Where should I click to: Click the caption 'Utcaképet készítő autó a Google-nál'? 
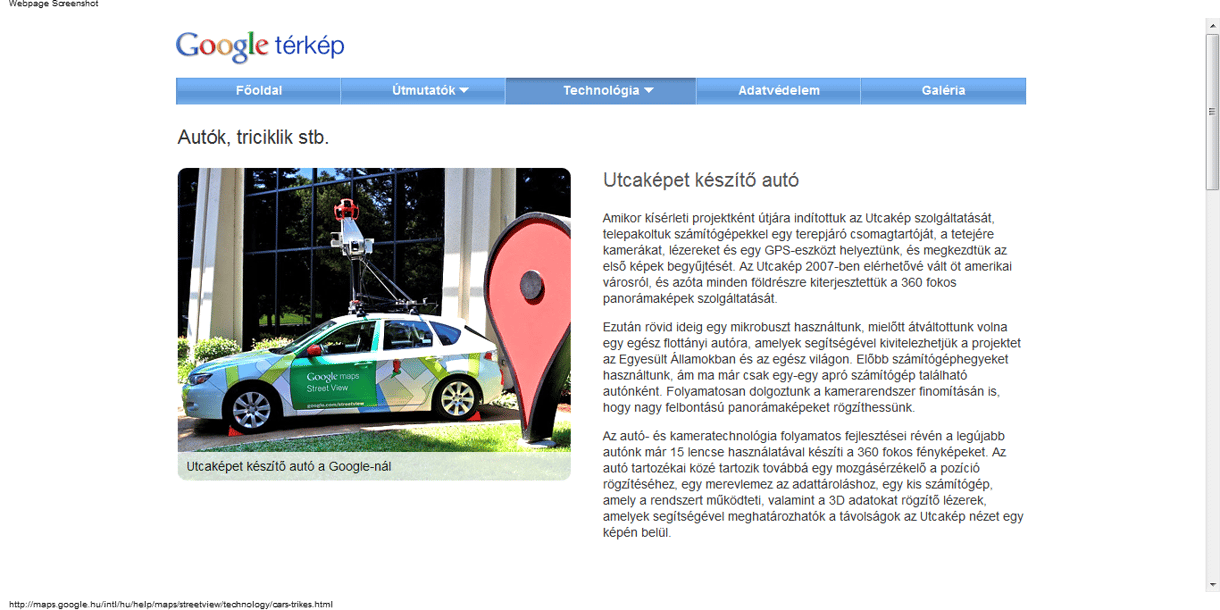[290, 466]
